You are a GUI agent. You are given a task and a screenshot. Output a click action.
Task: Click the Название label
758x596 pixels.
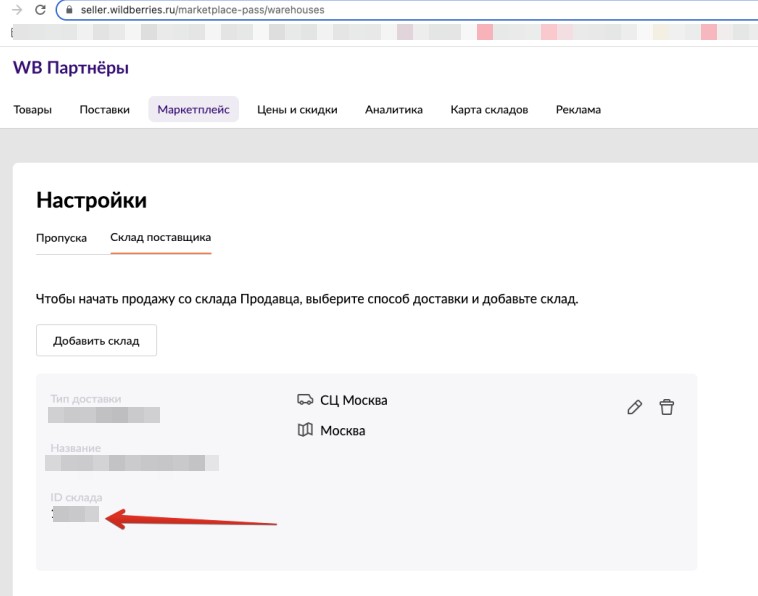[x=76, y=448]
